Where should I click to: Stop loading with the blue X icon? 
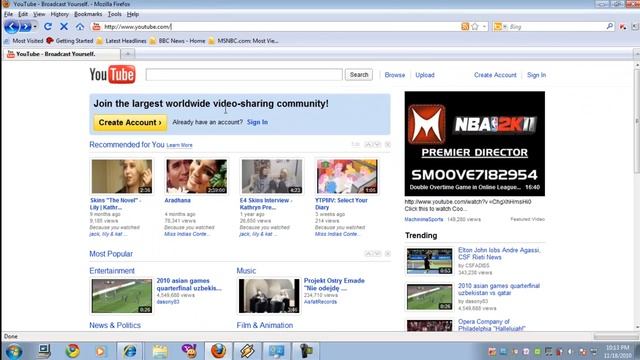pos(64,27)
